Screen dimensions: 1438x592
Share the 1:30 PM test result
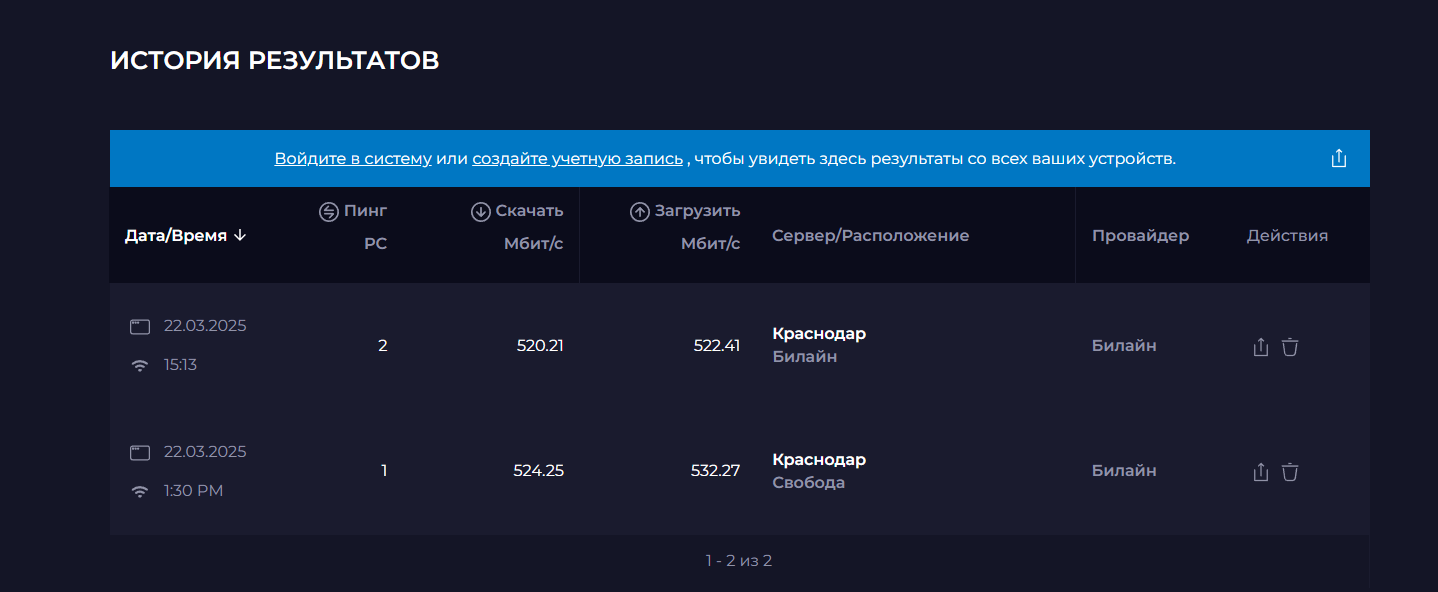pyautogui.click(x=1261, y=472)
